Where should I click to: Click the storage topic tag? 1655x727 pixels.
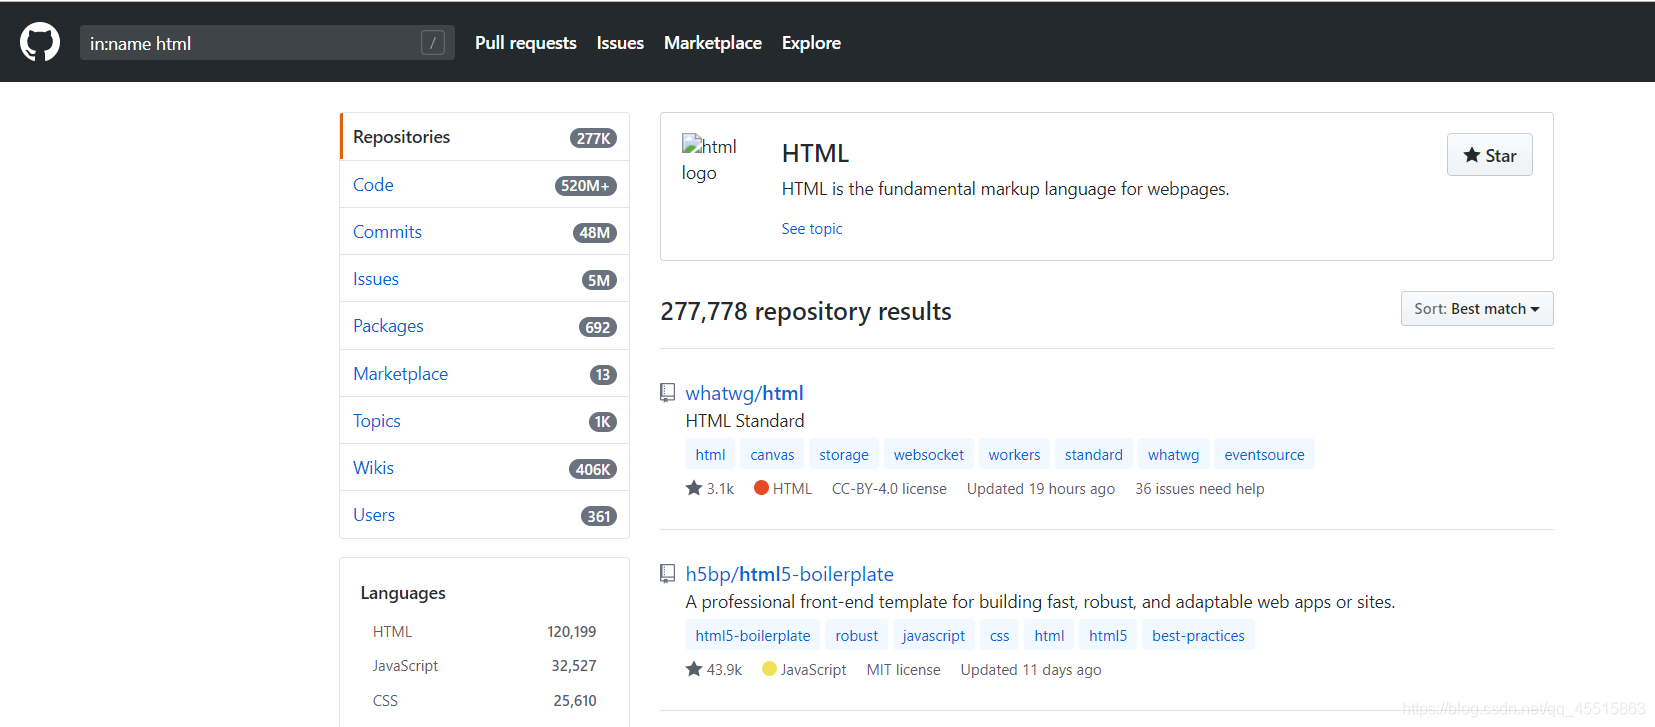844,455
